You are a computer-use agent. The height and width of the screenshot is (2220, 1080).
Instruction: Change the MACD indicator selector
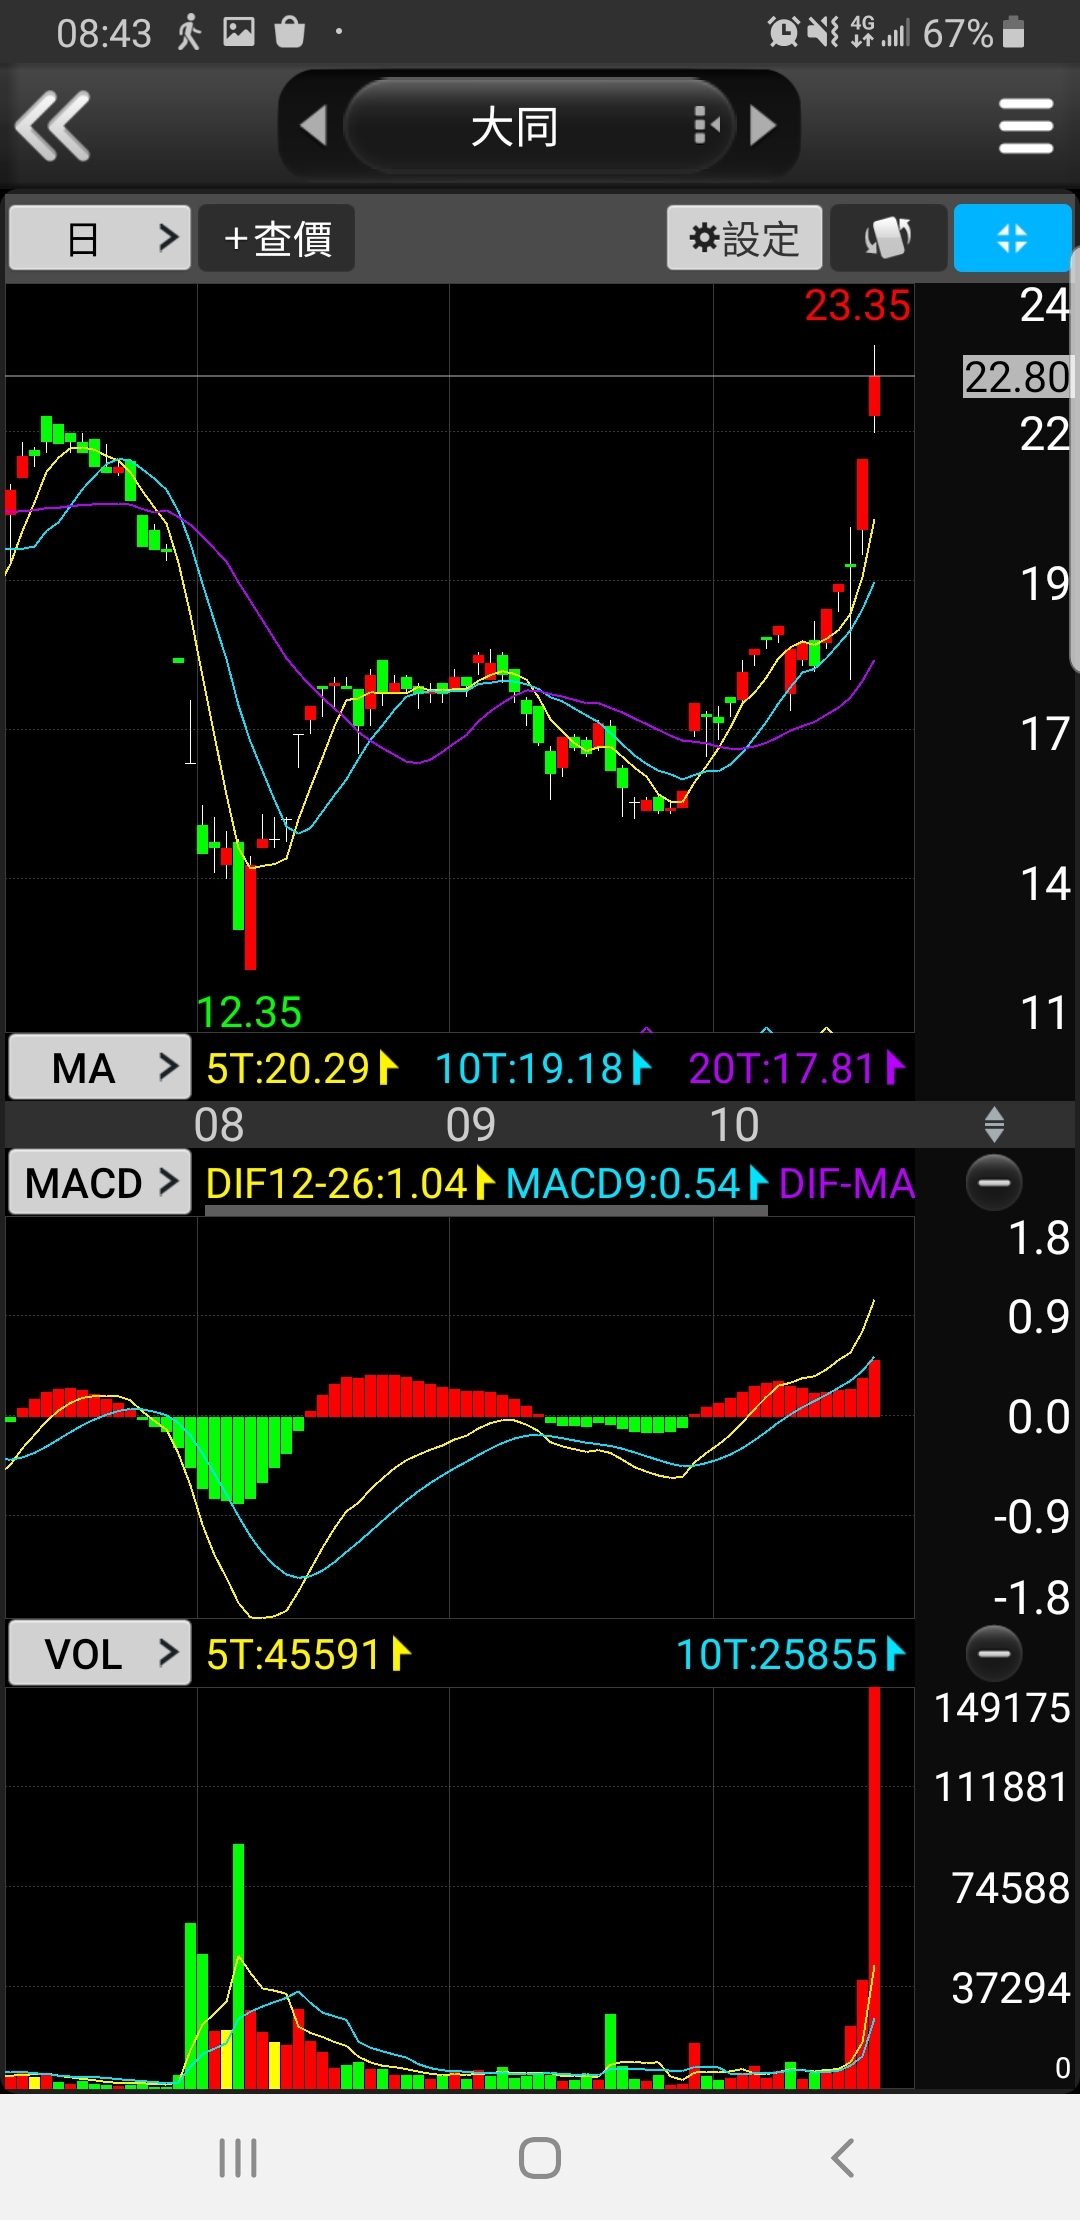99,1183
